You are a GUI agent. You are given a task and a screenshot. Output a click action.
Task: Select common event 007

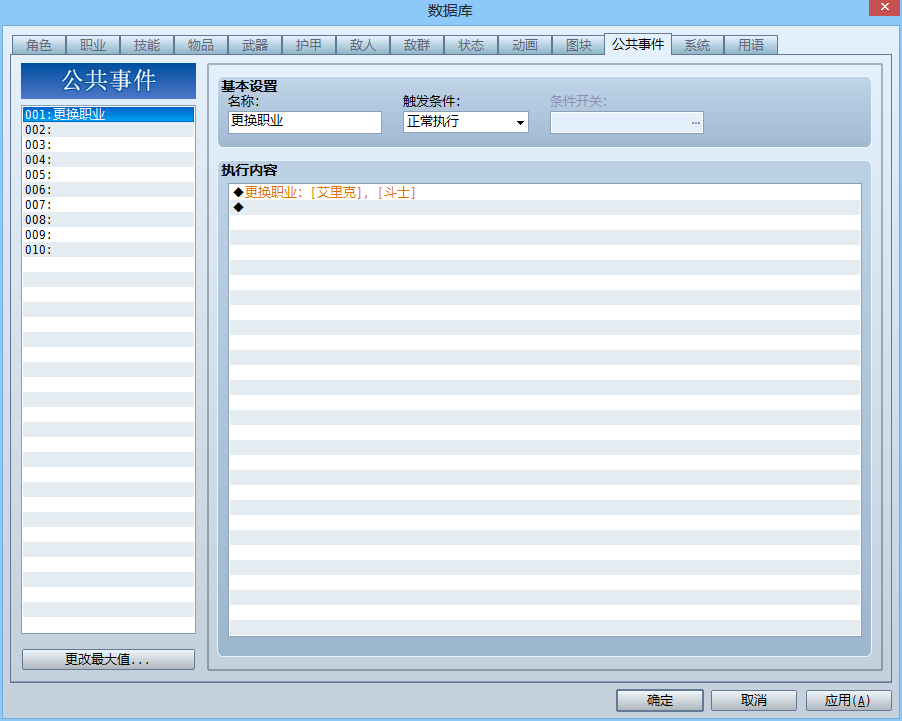108,204
